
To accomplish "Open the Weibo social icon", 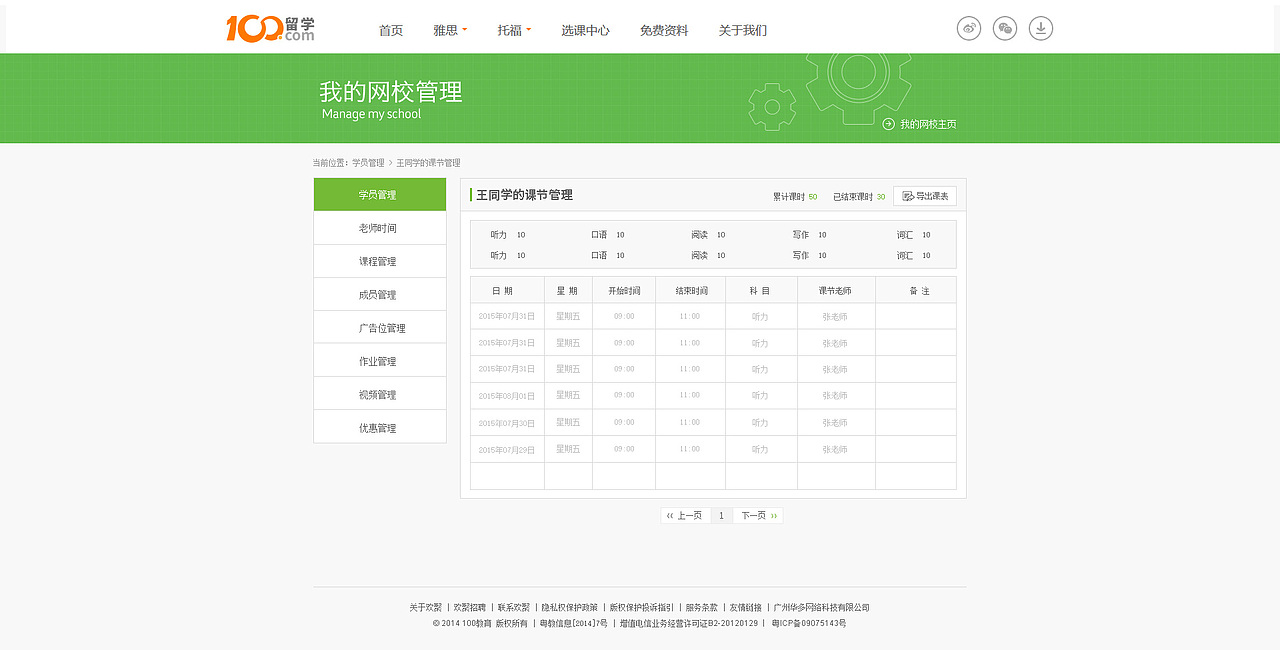I will [x=969, y=29].
